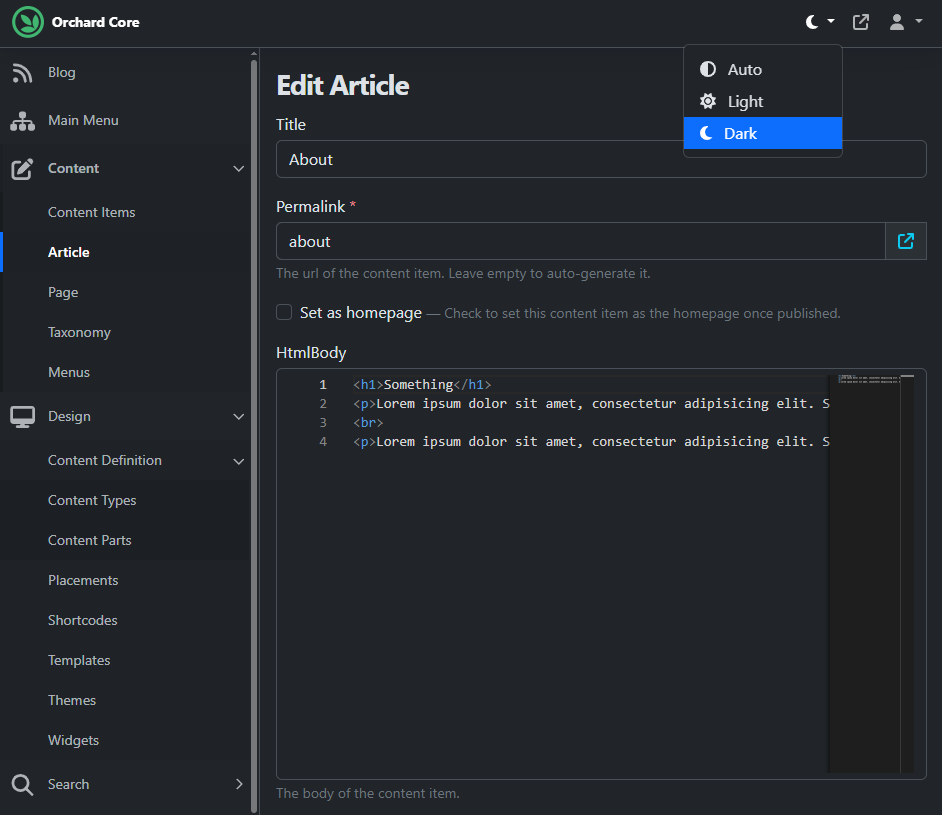Open Content Parts
This screenshot has height=815, width=942.
(90, 541)
